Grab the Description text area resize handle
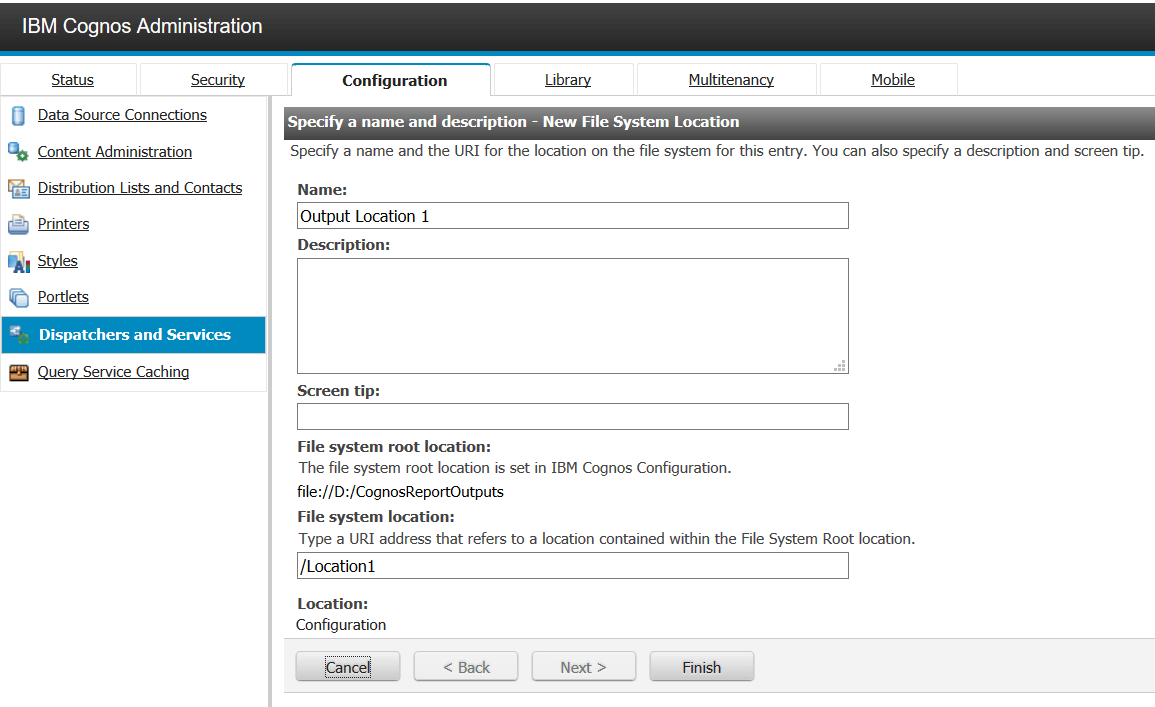Screen dimensions: 1155x707 (x=840, y=365)
